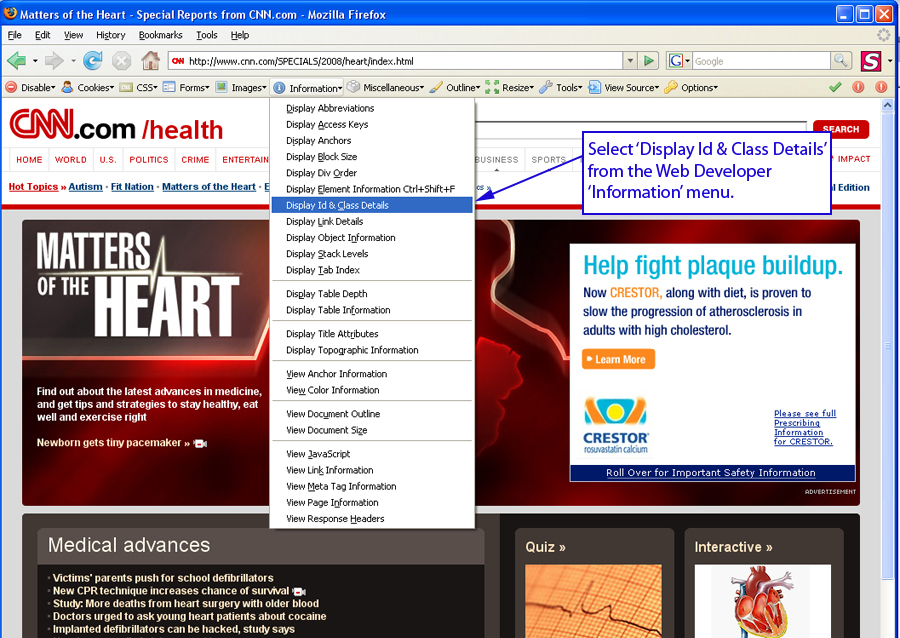900x638 pixels.
Task: Click the browser Home icon
Action: click(x=150, y=59)
